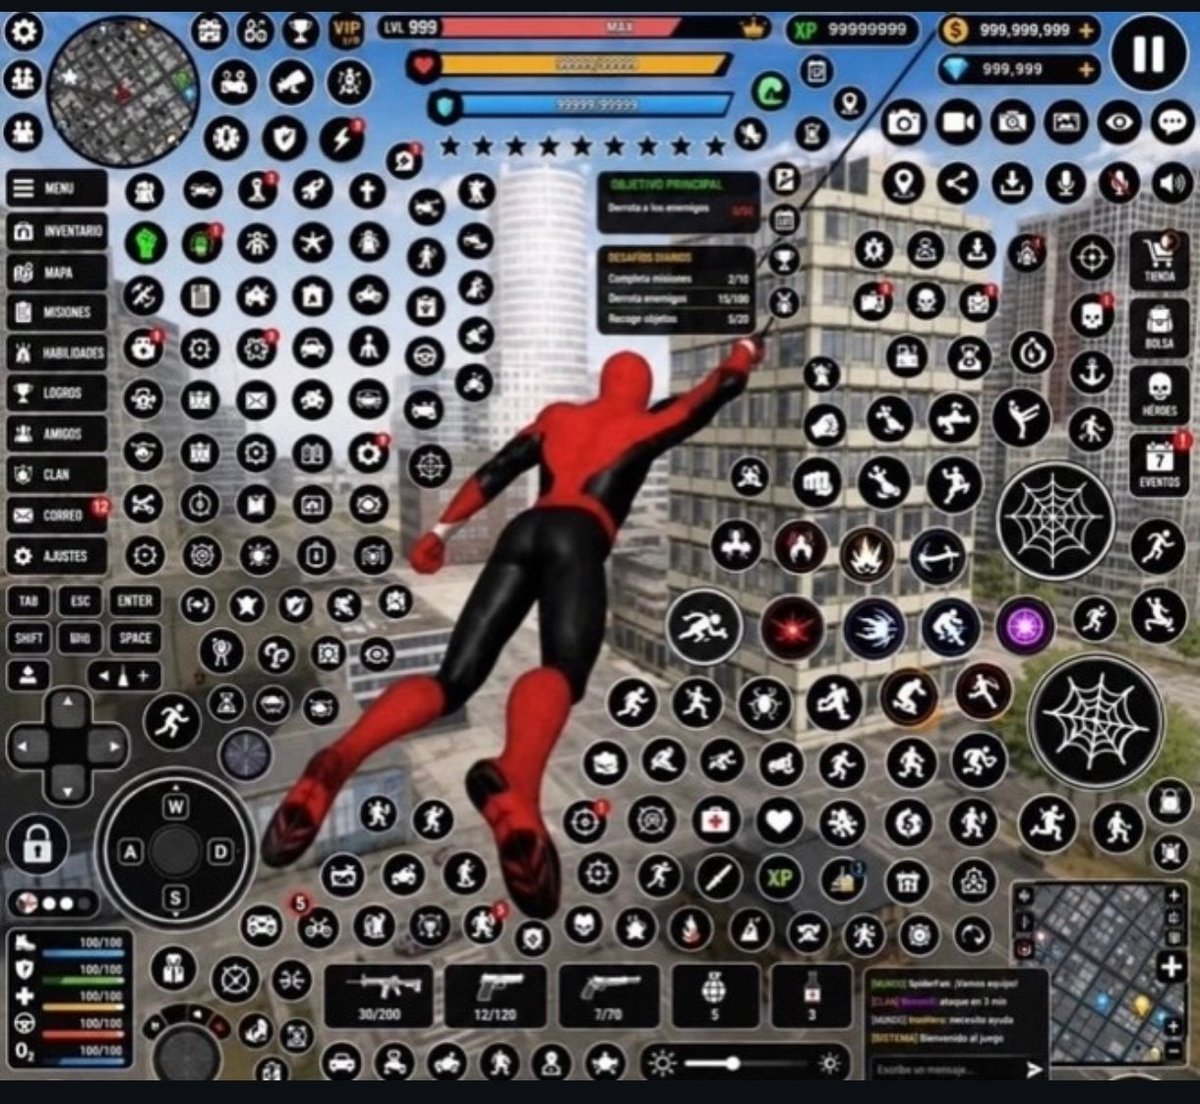Open the picture gallery icon
Screen dimensions: 1200x1104
click(1066, 123)
